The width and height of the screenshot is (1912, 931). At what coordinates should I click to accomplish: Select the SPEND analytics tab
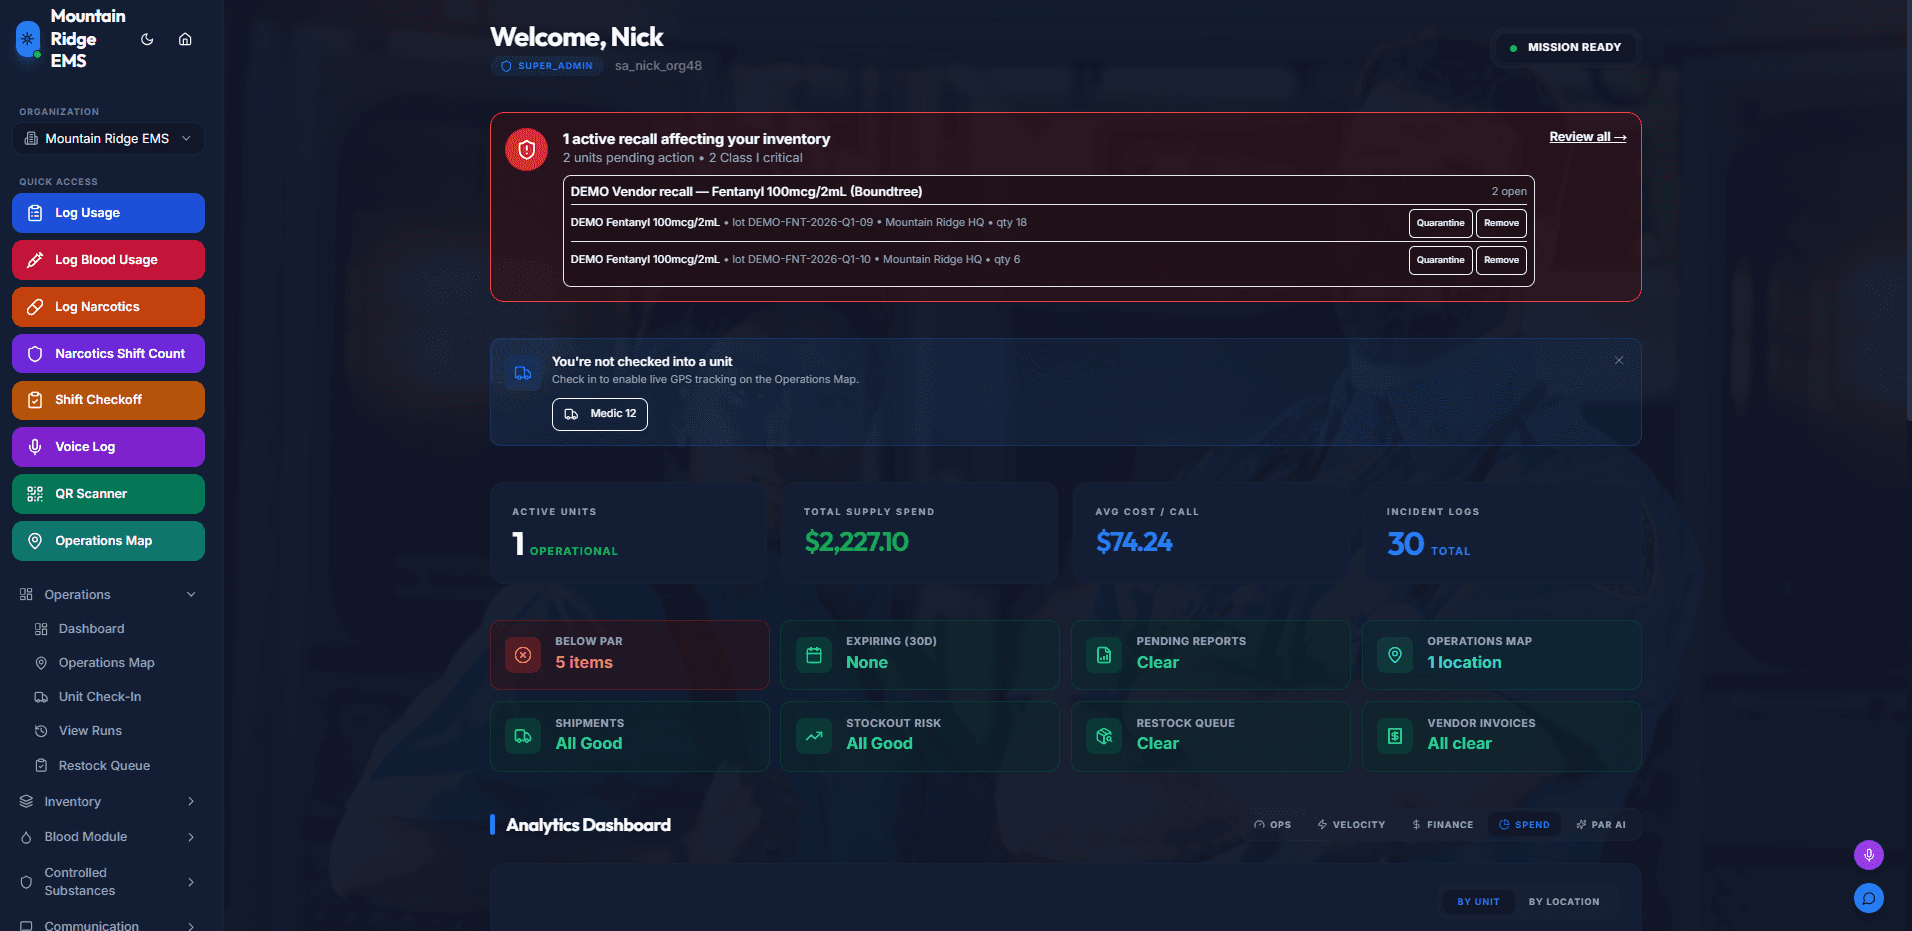pyautogui.click(x=1524, y=825)
